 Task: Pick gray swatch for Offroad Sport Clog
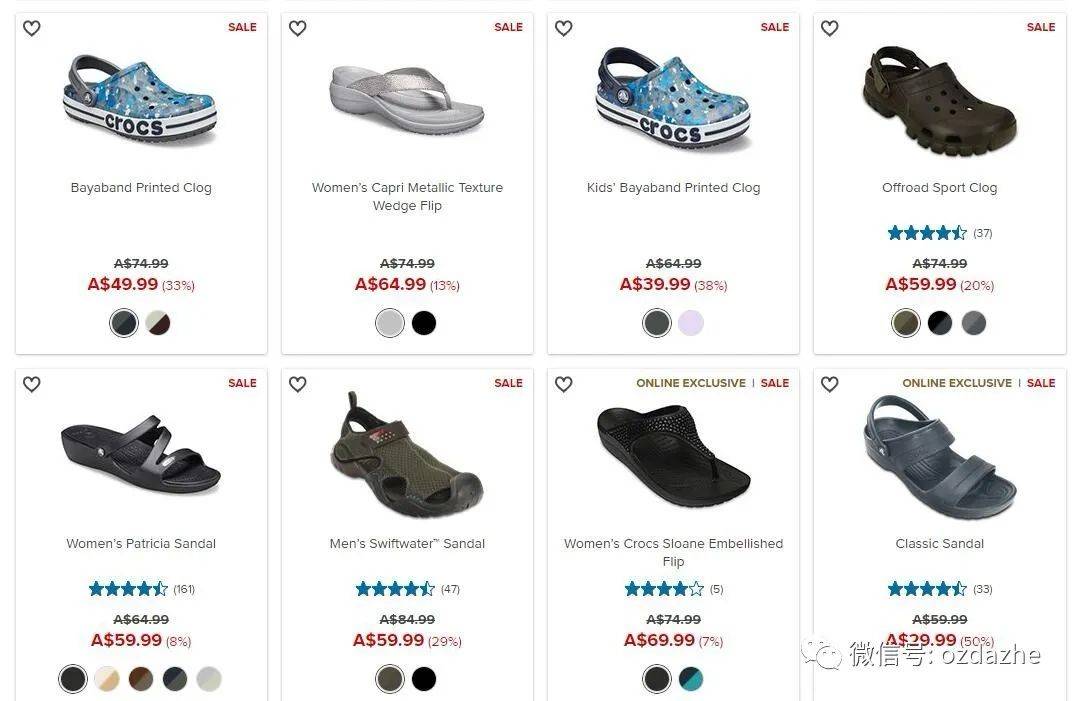pos(974,323)
